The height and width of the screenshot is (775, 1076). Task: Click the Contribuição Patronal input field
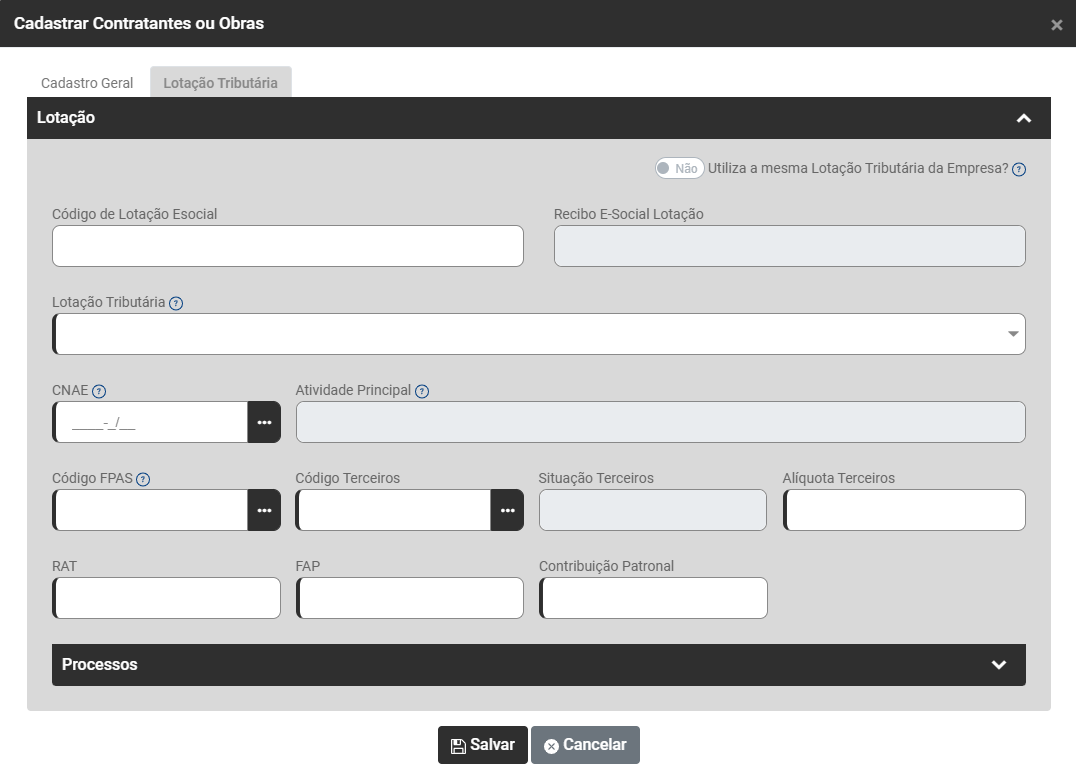(x=653, y=598)
